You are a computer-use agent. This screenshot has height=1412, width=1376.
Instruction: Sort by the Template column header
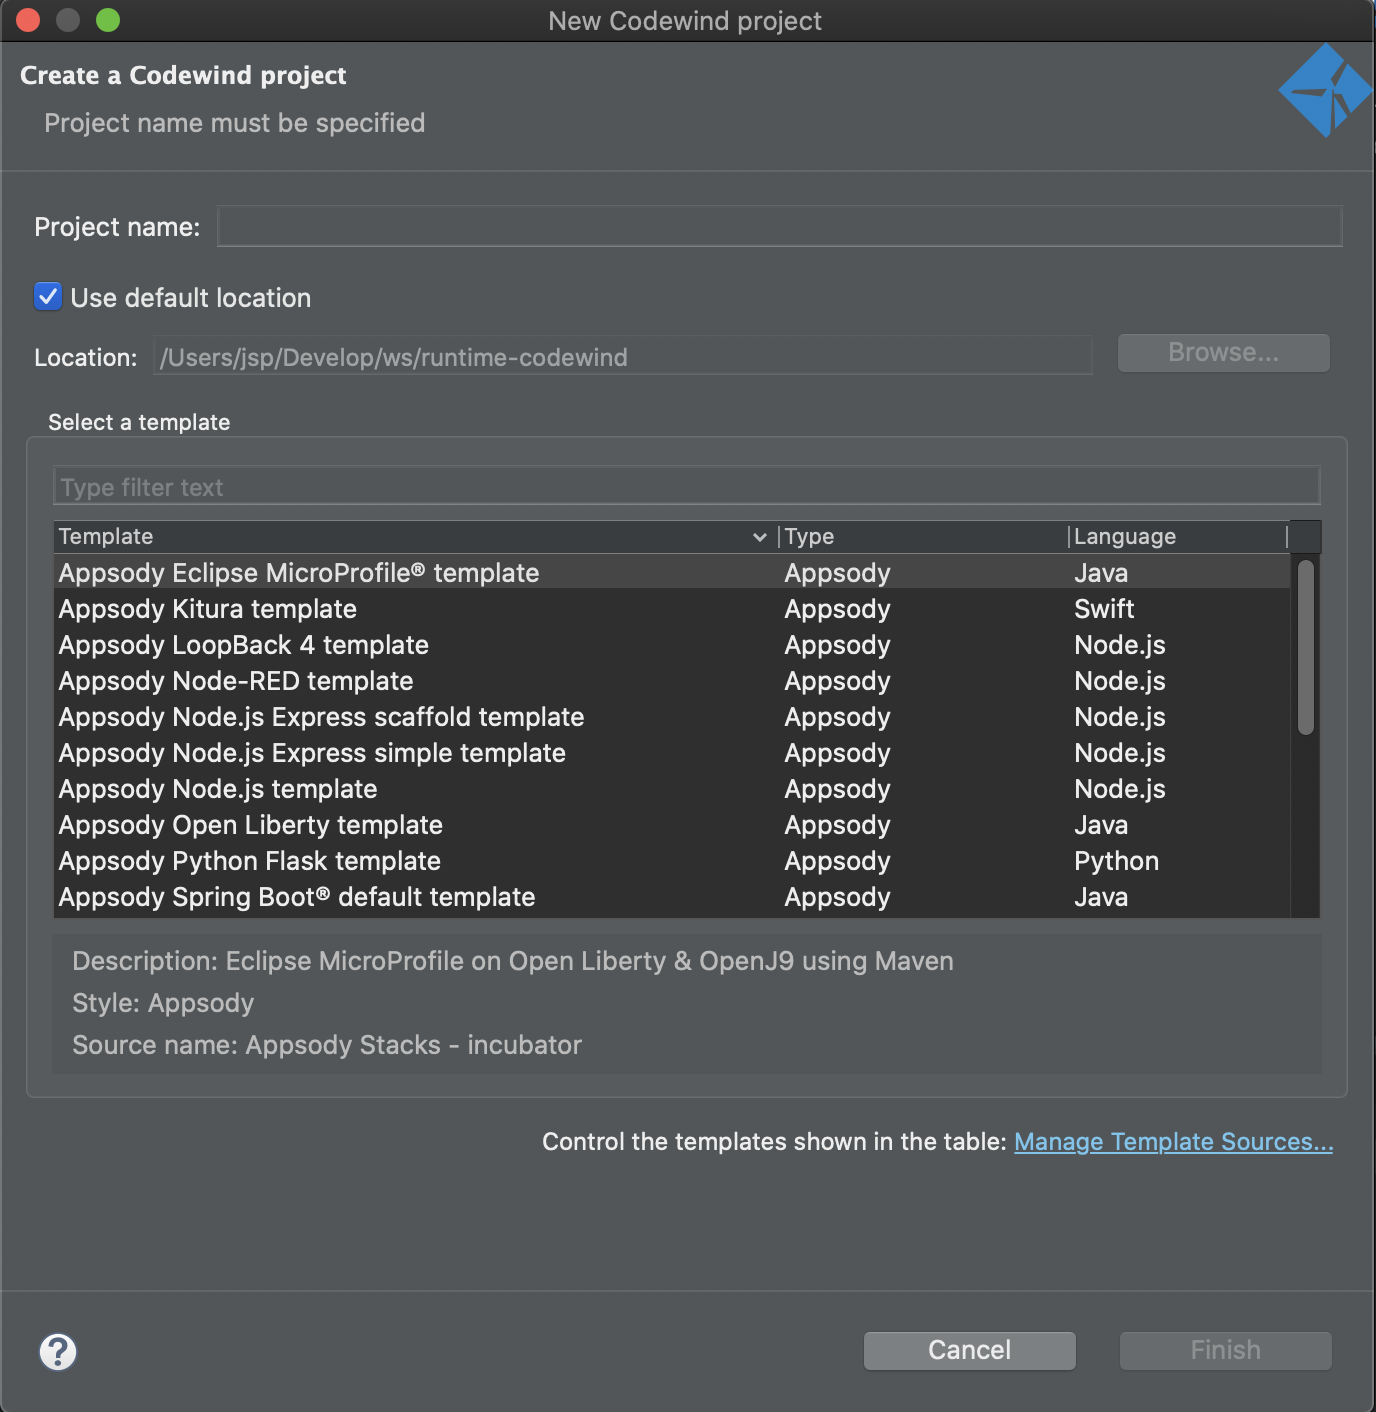point(414,537)
